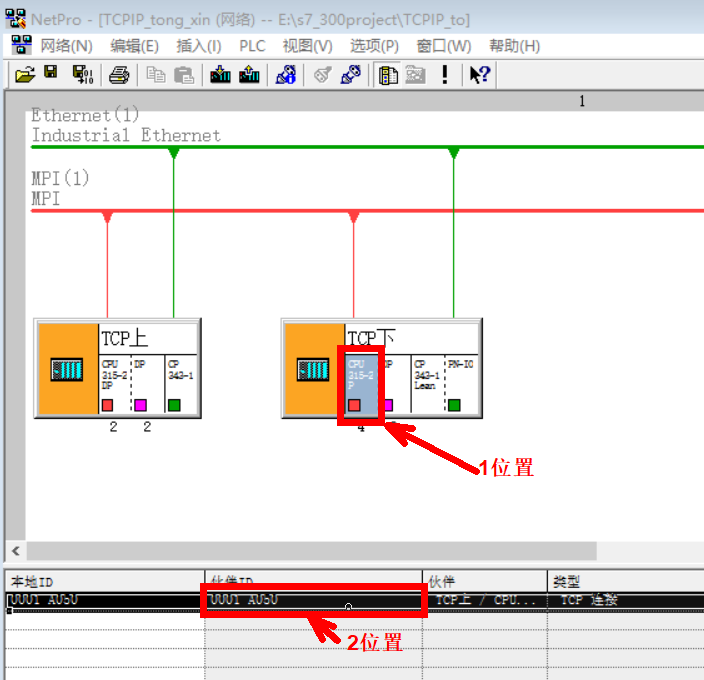Click the Upload from PLC icon
Viewport: 704px width, 680px height.
click(249, 74)
